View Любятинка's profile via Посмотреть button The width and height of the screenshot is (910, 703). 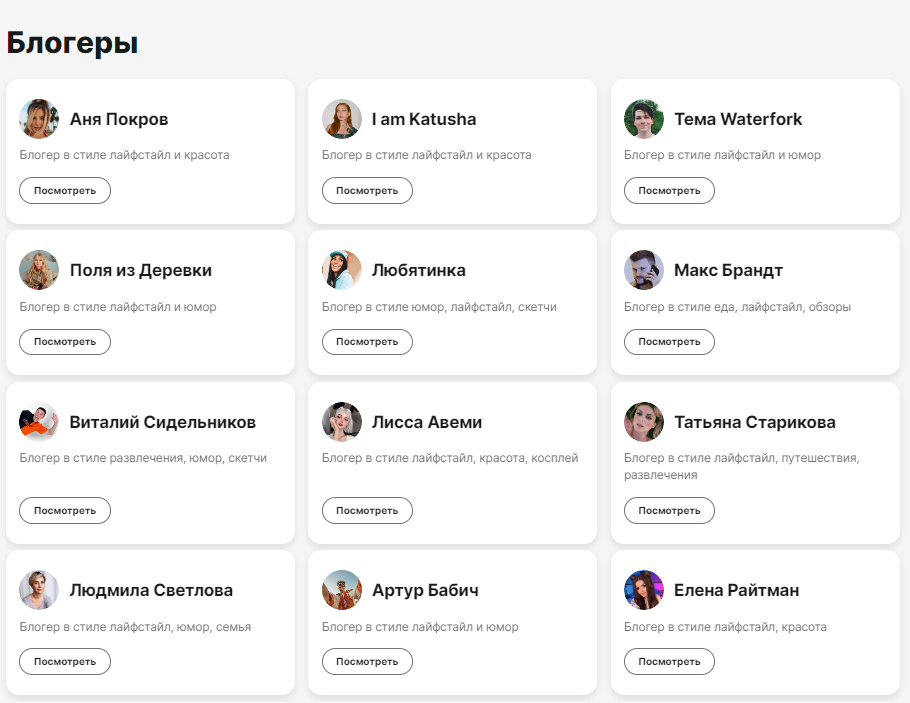[x=367, y=342]
